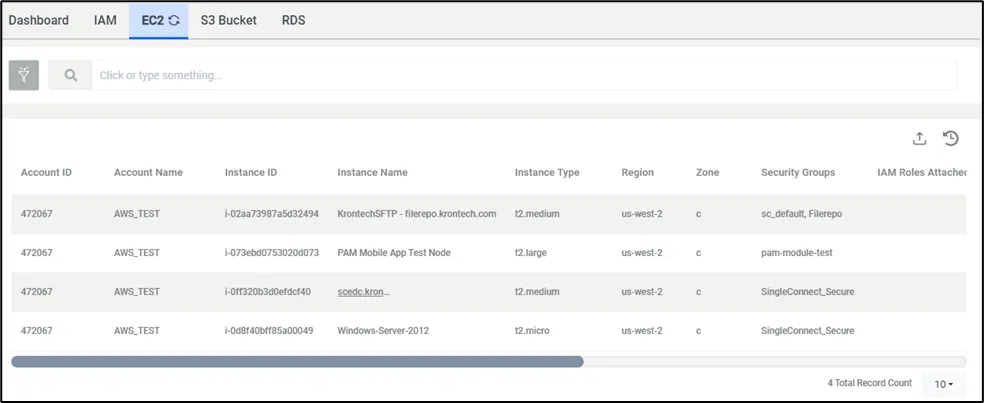Click the Zone column header
The image size is (984, 403).
(x=708, y=173)
